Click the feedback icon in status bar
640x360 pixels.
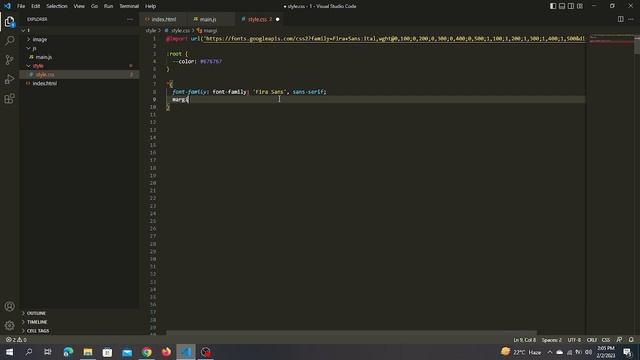pyautogui.click(x=619, y=340)
